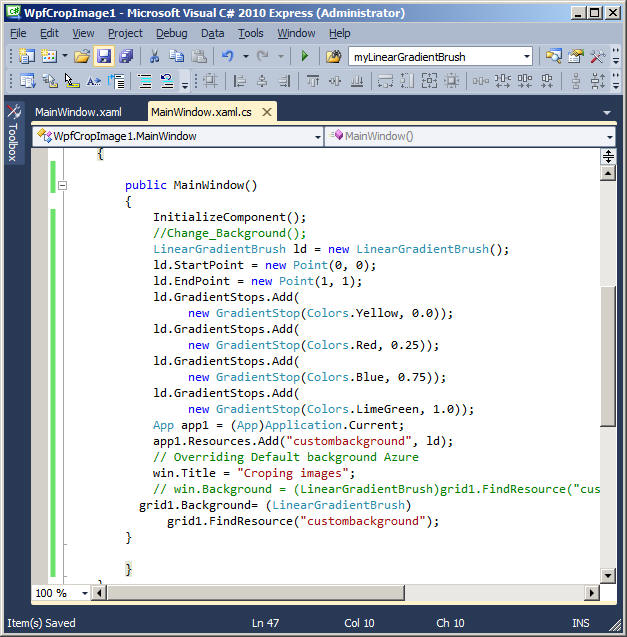The image size is (627, 637).
Task: Click the Paste clipboard icon
Action: pos(199,56)
